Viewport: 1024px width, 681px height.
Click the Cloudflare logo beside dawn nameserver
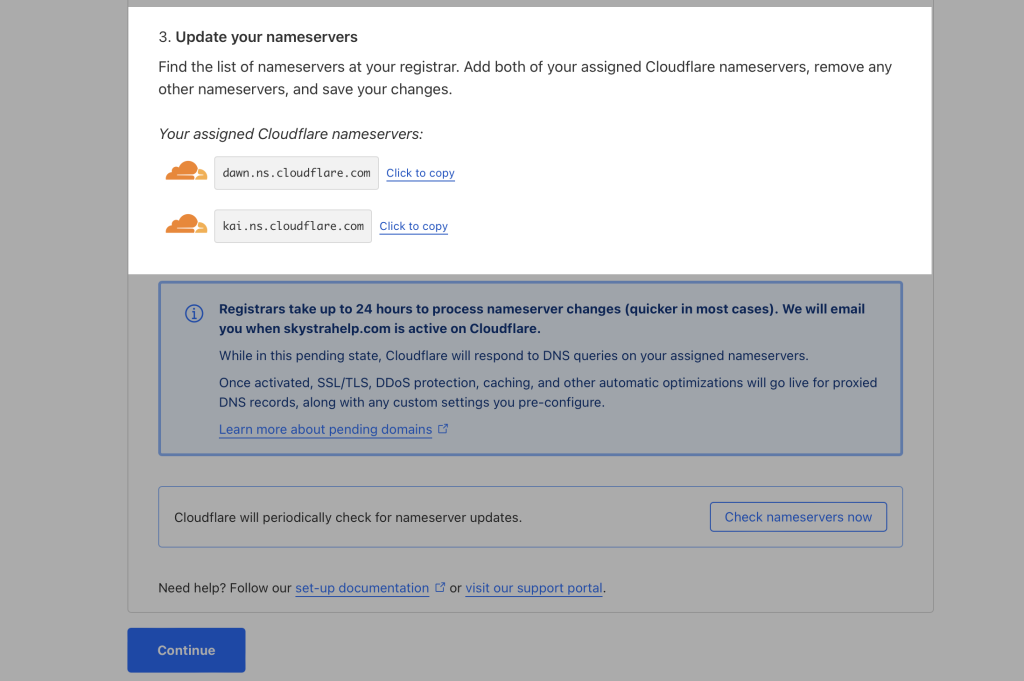[x=186, y=173]
